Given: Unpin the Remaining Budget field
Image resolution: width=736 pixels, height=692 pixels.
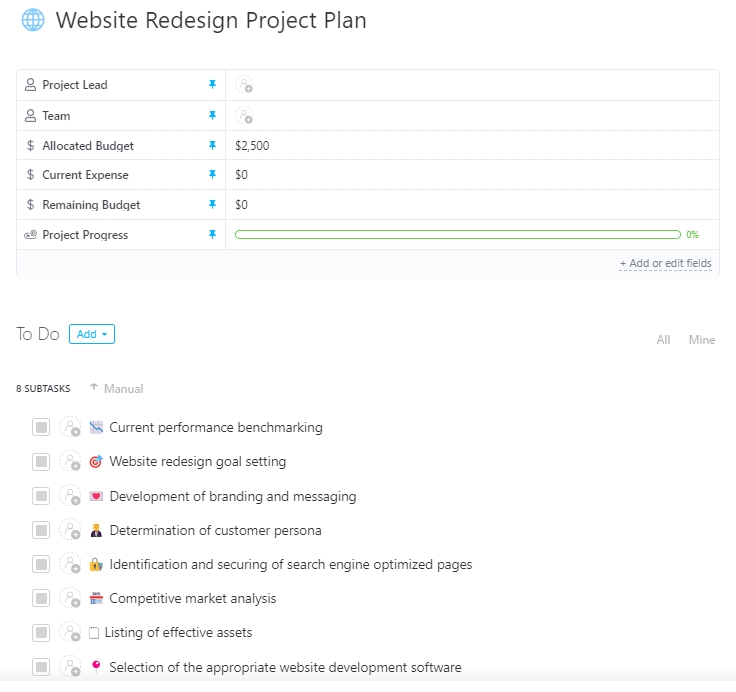Looking at the screenshot, I should tap(212, 205).
